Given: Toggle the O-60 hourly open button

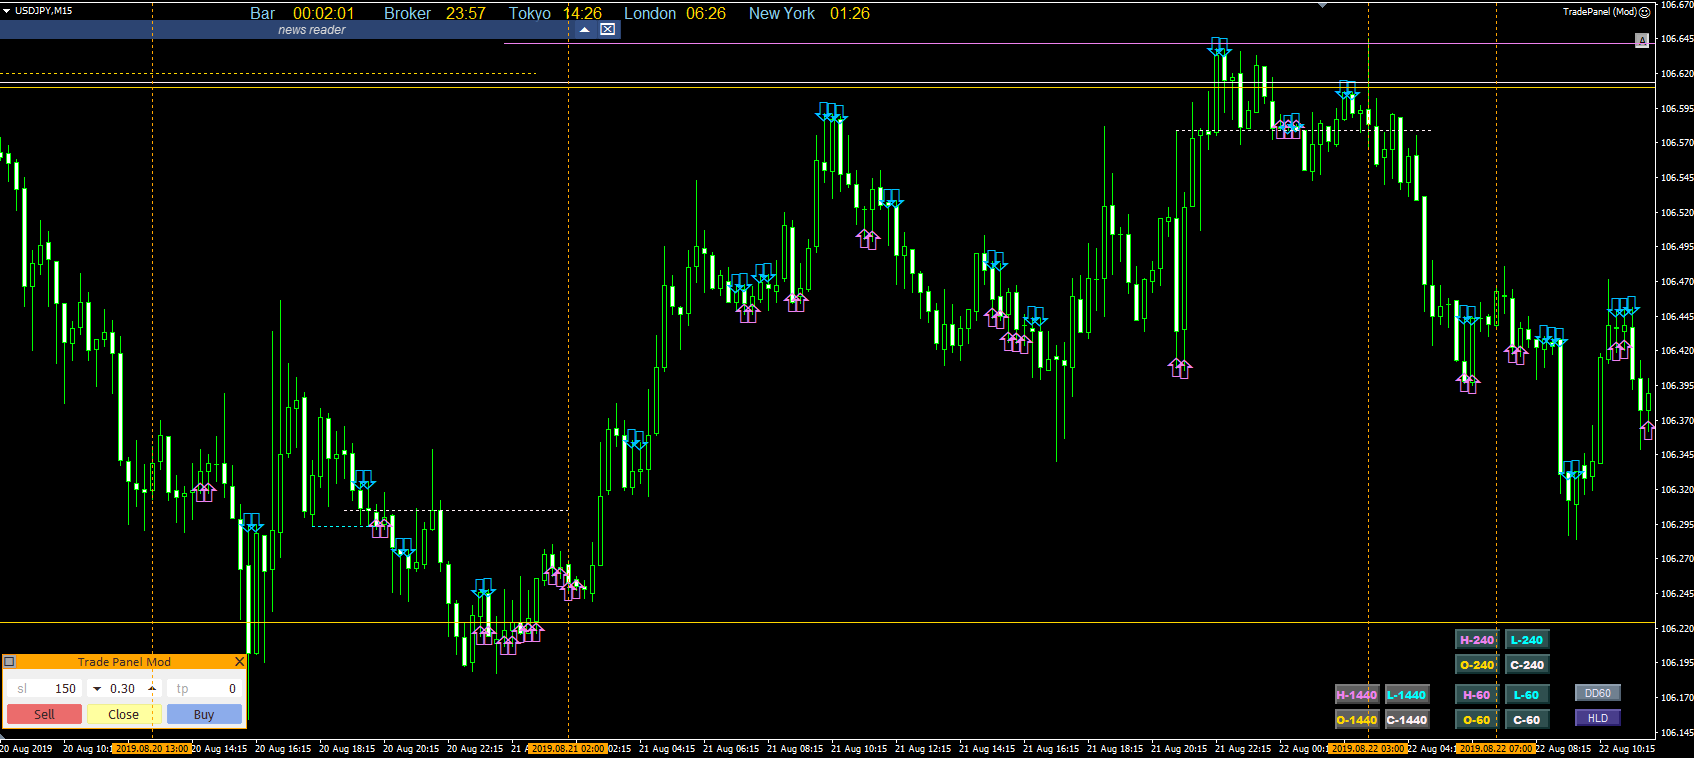Looking at the screenshot, I should pyautogui.click(x=1476, y=720).
